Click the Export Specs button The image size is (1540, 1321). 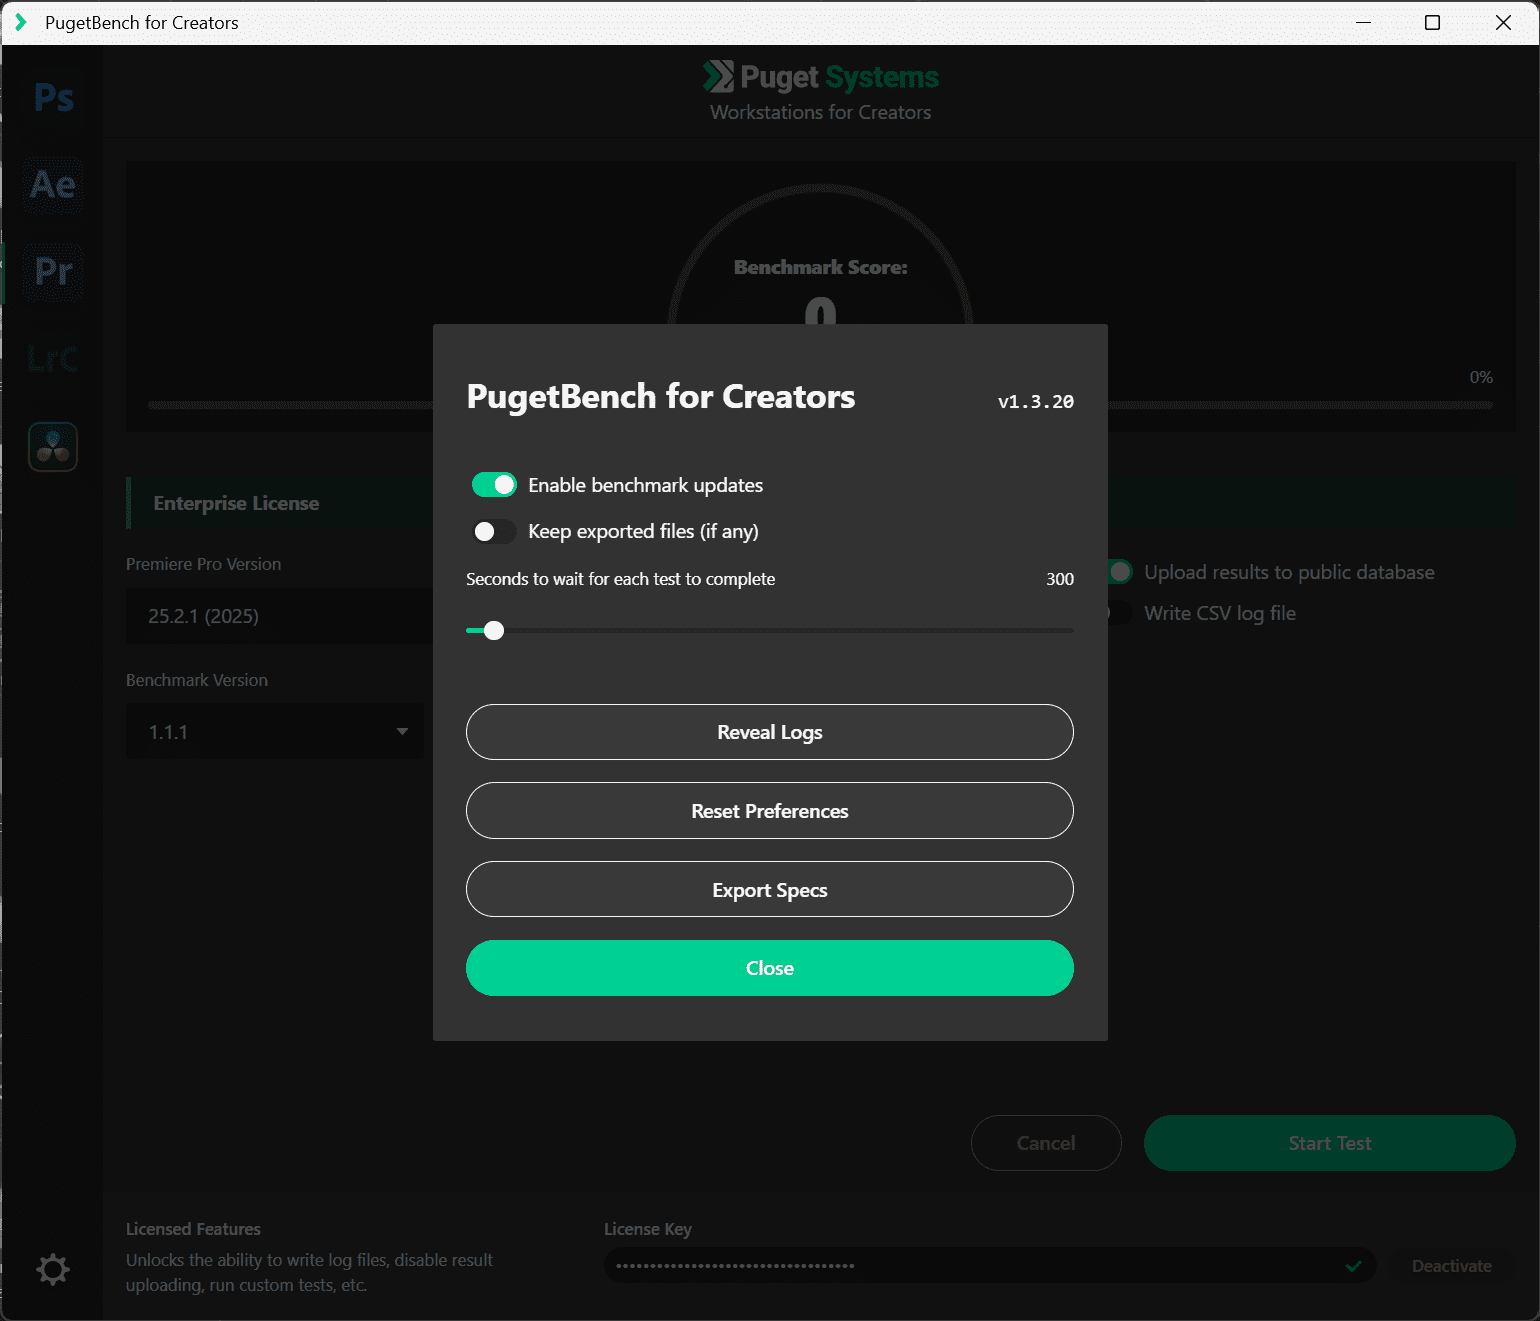point(769,890)
